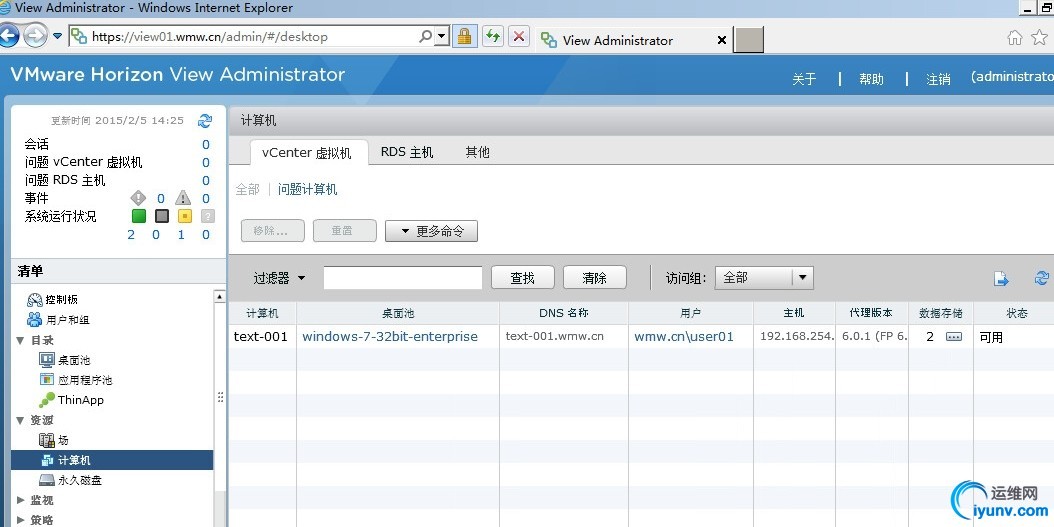Image resolution: width=1054 pixels, height=527 pixels.
Task: Open the 关于 (About) link
Action: pos(804,79)
